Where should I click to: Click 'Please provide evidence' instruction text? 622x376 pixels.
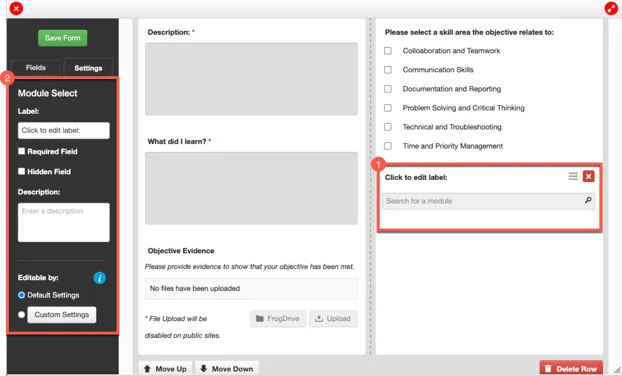point(250,267)
